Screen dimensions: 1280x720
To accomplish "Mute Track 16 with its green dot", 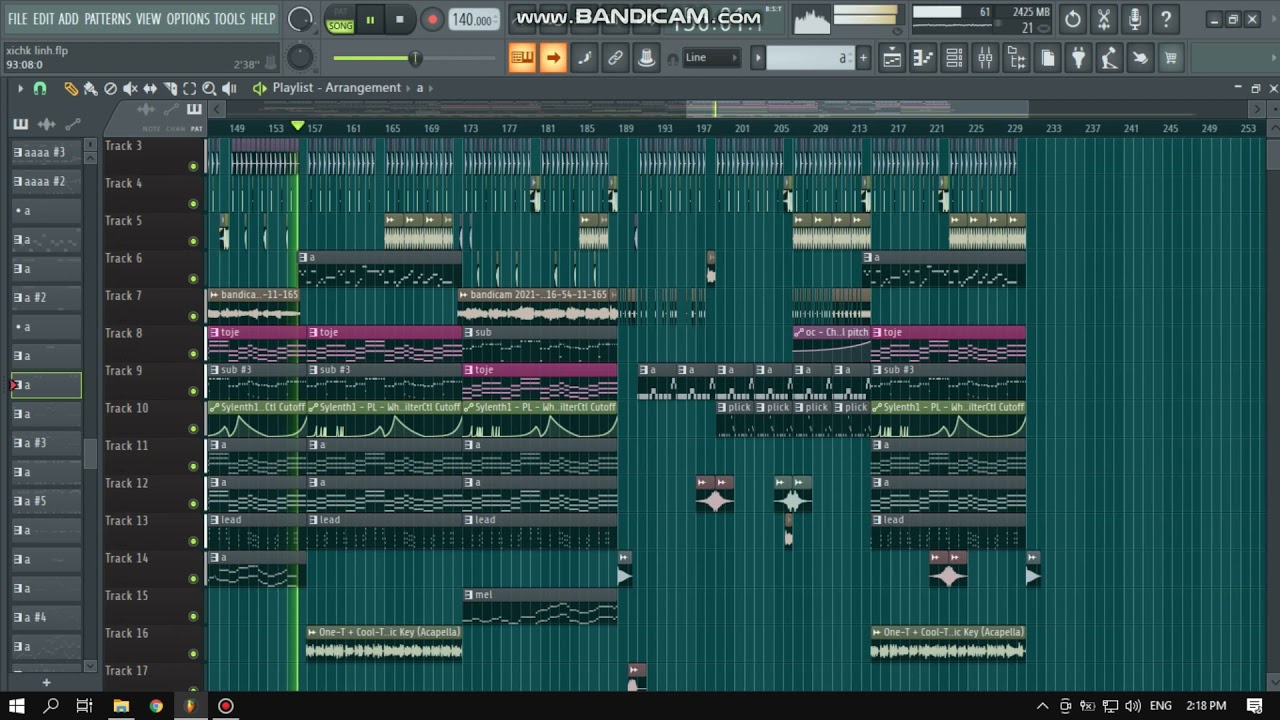I will [193, 653].
